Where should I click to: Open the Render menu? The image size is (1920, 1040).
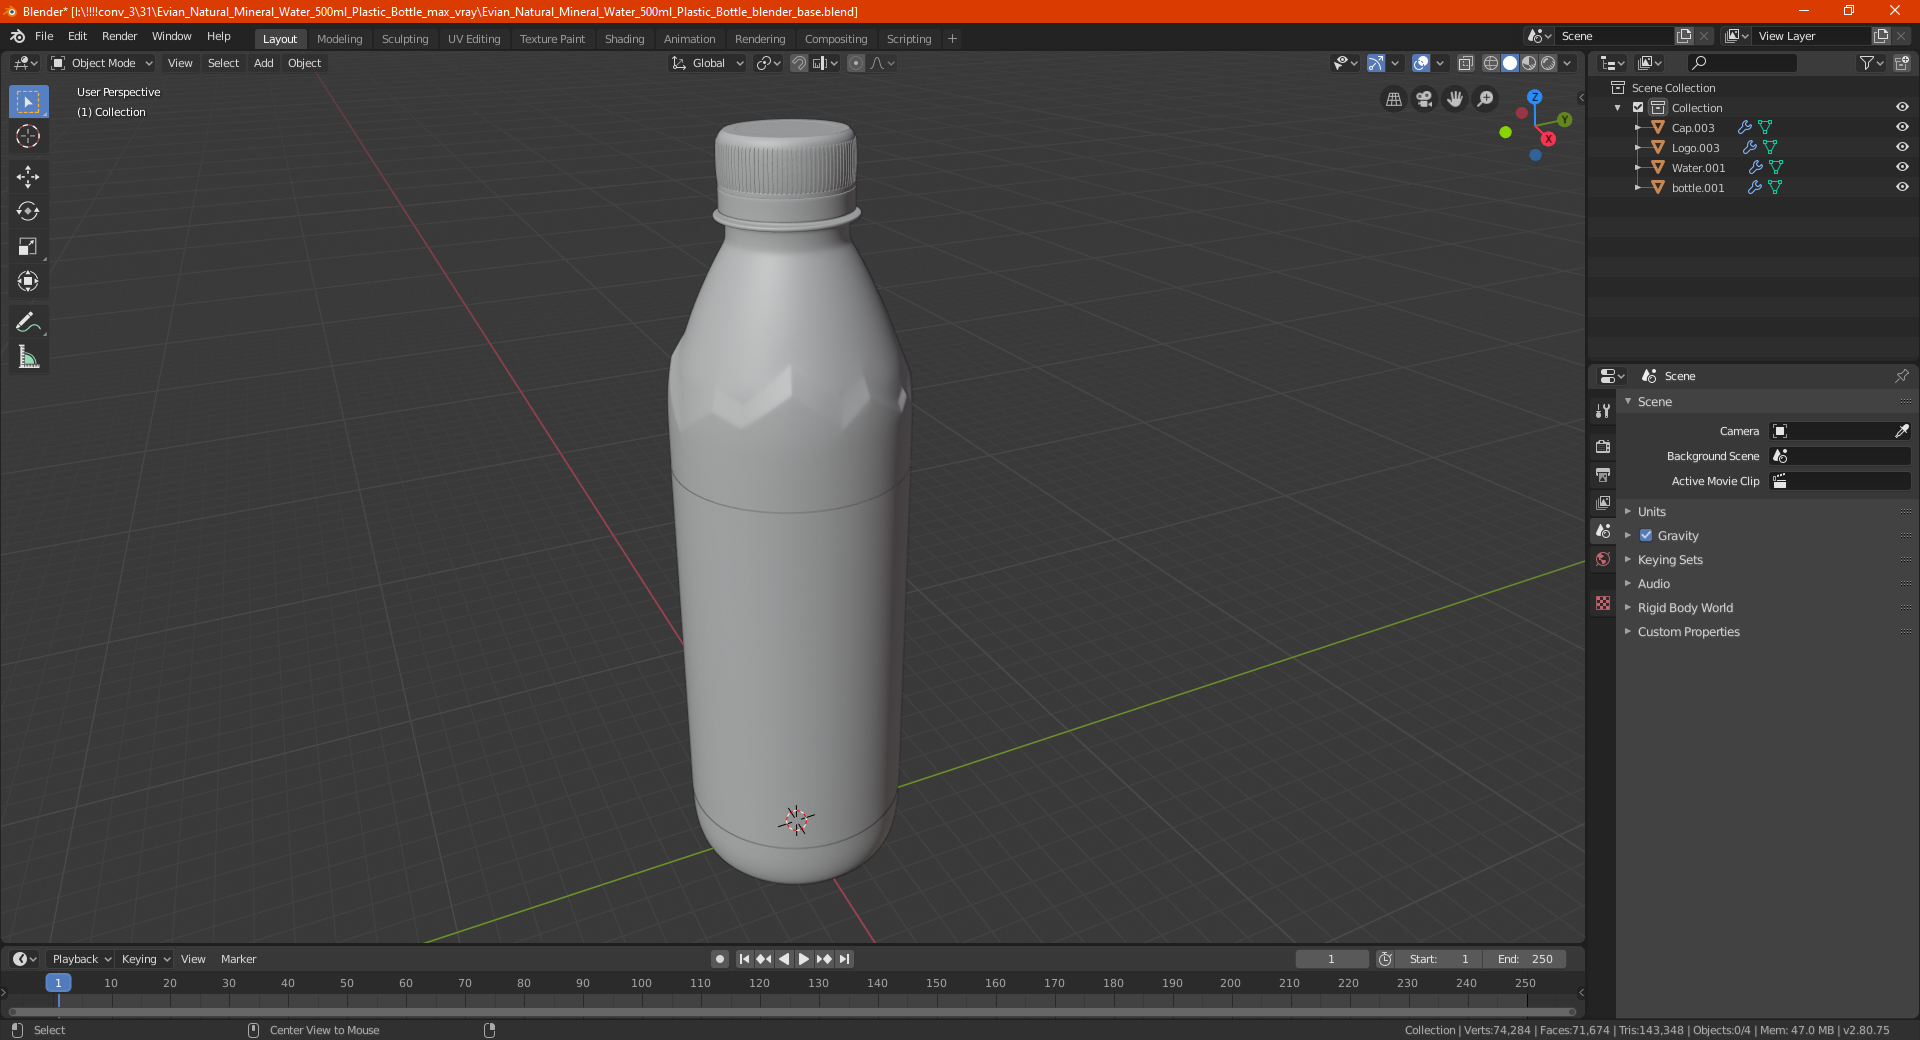[x=119, y=36]
